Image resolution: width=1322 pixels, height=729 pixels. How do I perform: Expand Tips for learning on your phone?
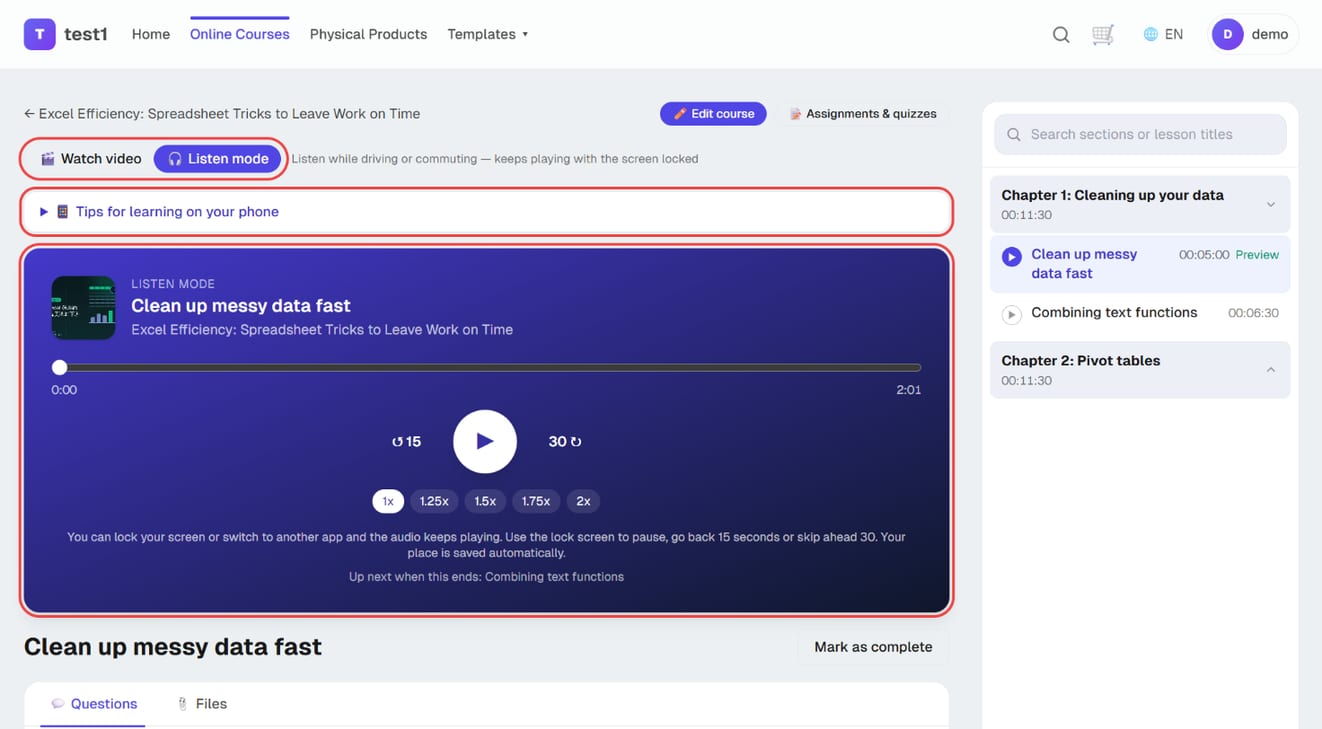pos(486,212)
